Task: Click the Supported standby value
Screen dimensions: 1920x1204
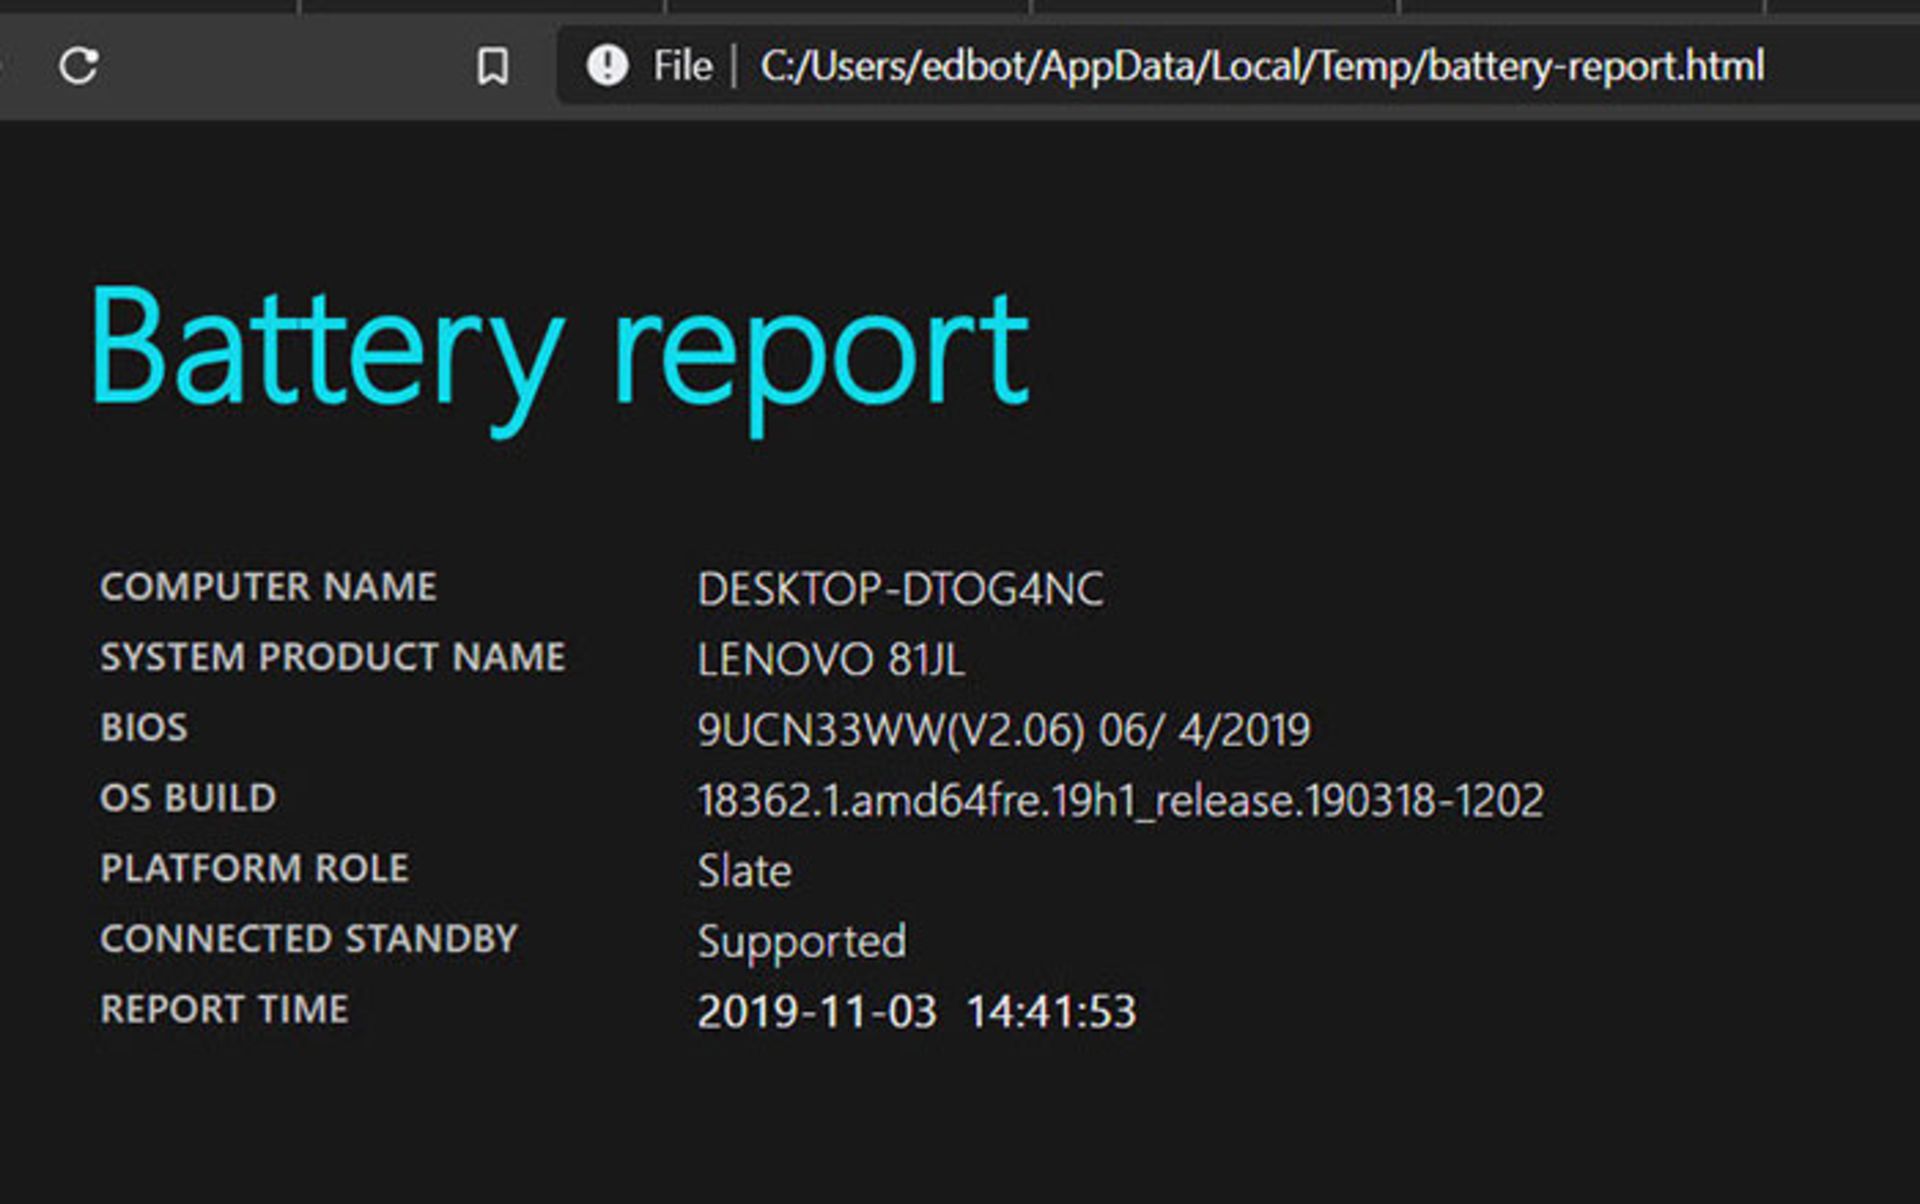Action: pyautogui.click(x=802, y=942)
